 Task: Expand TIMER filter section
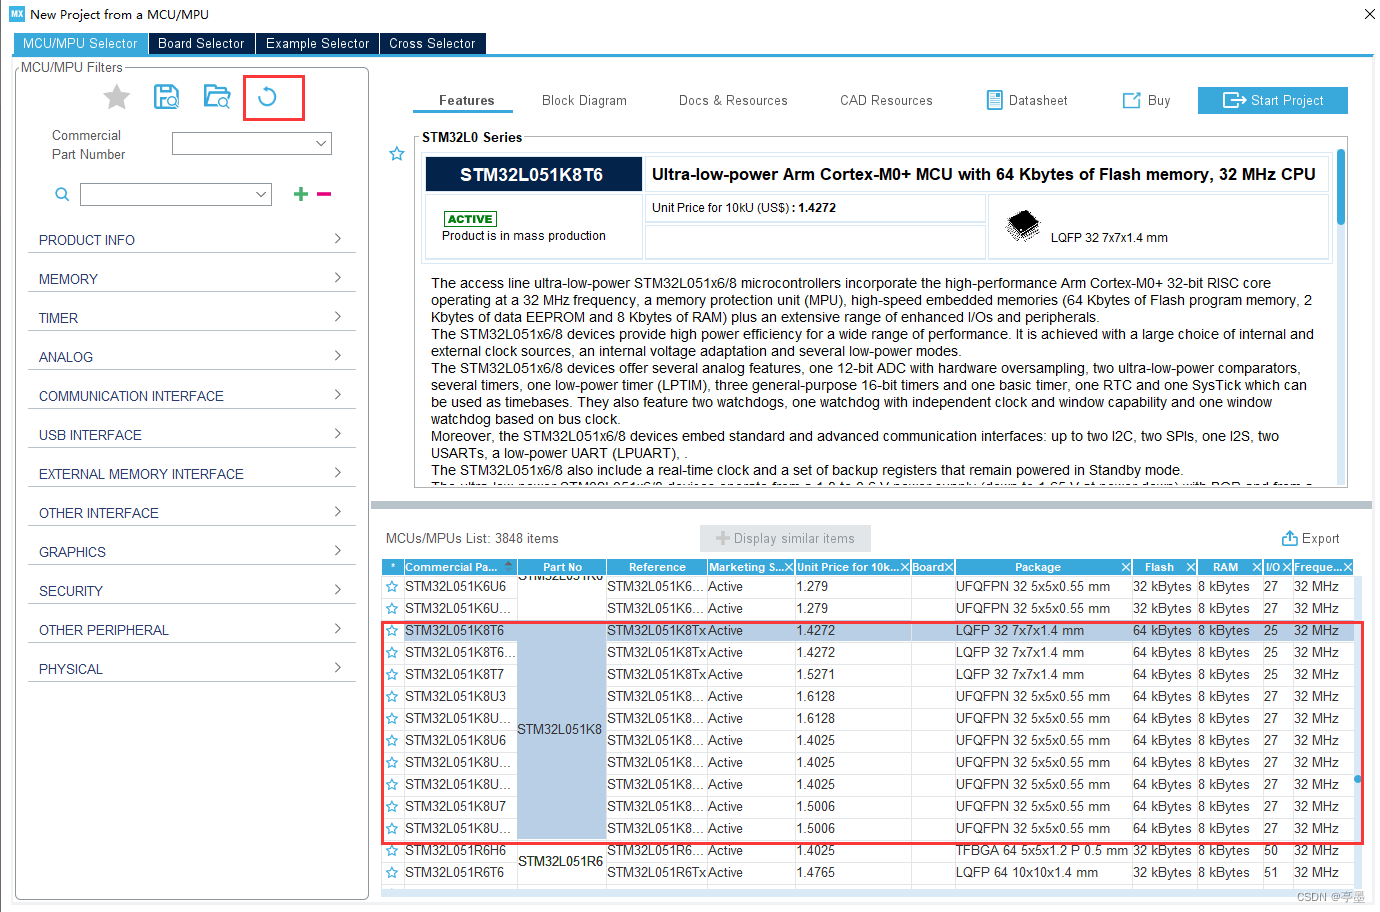click(x=191, y=317)
